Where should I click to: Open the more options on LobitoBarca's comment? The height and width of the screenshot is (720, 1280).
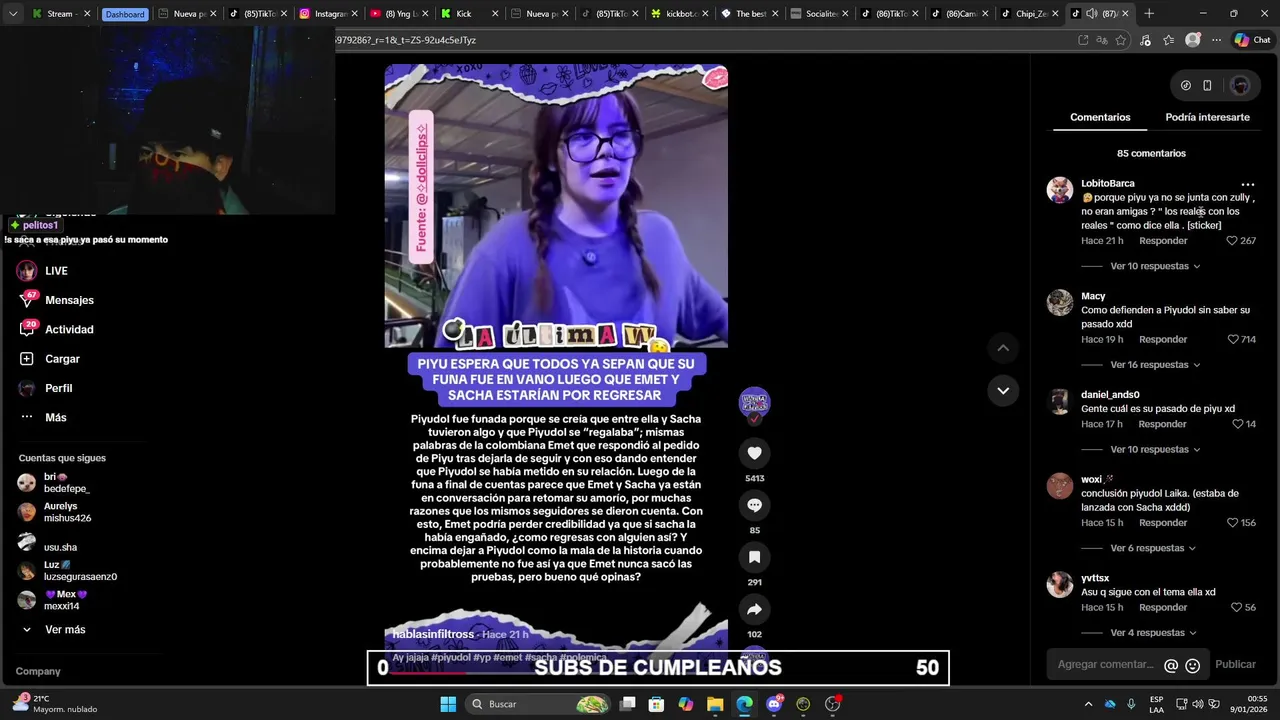[1247, 184]
